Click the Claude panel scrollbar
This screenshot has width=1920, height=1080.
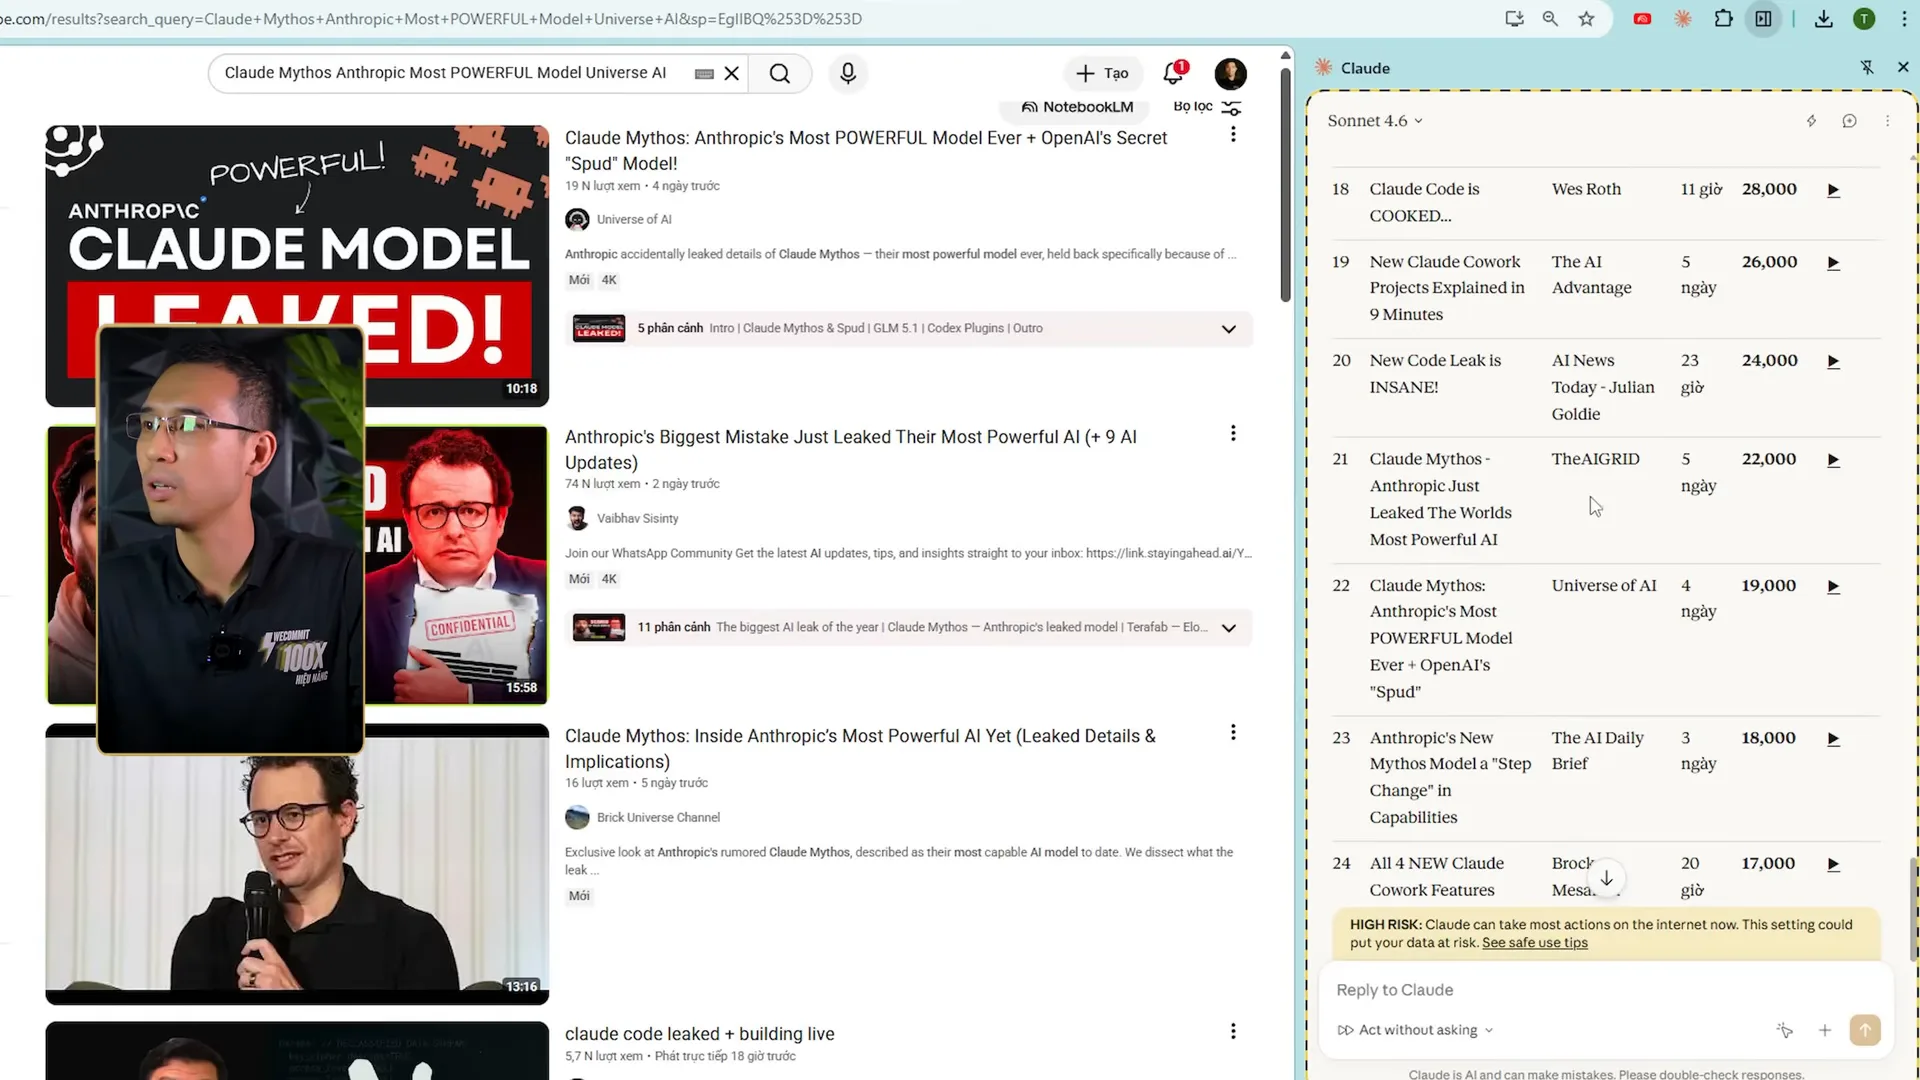[1913, 910]
